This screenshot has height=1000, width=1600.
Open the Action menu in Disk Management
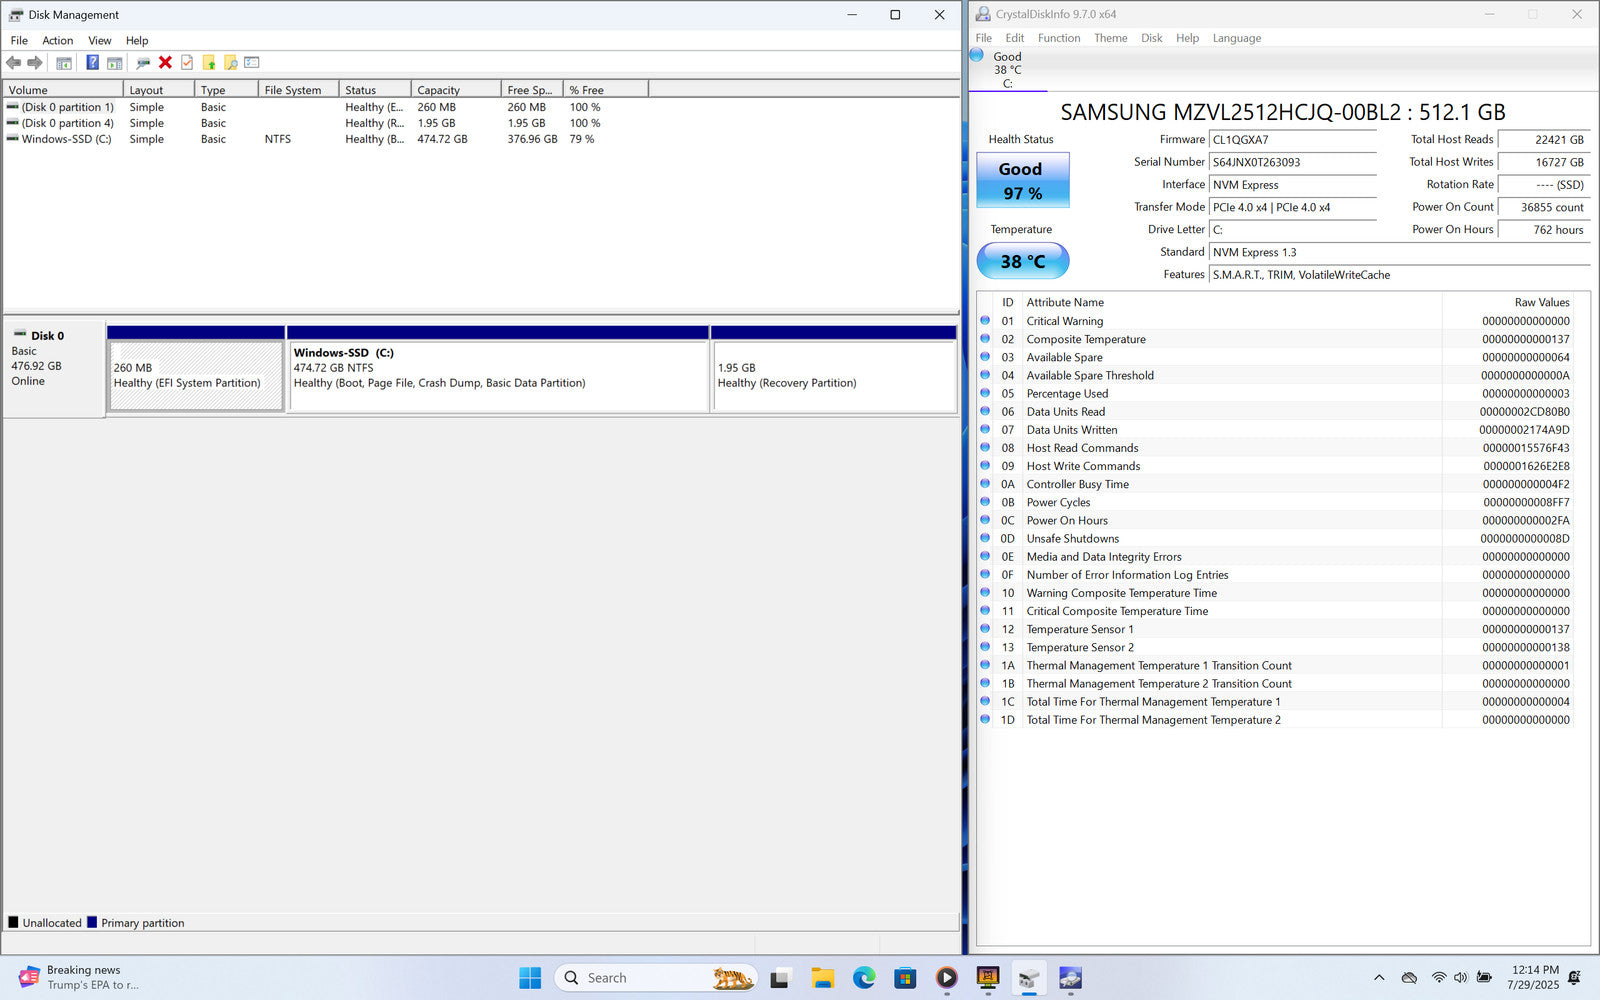(57, 41)
